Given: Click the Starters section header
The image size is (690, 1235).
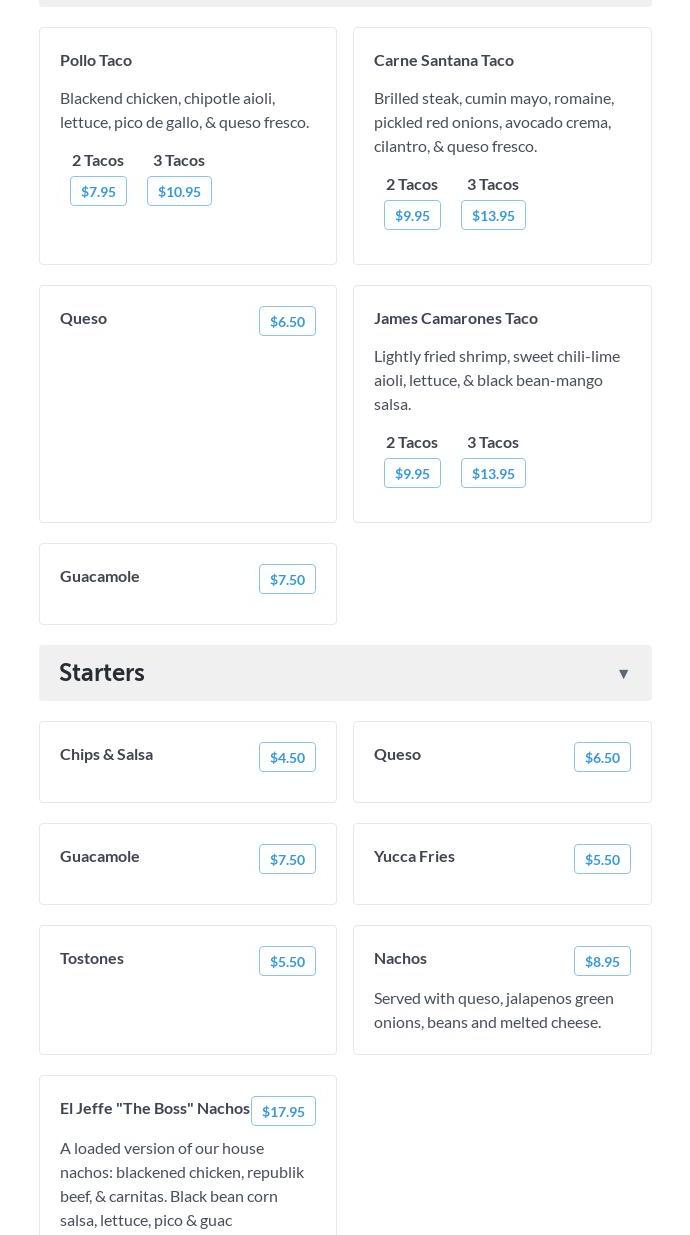Looking at the screenshot, I should pos(345,673).
